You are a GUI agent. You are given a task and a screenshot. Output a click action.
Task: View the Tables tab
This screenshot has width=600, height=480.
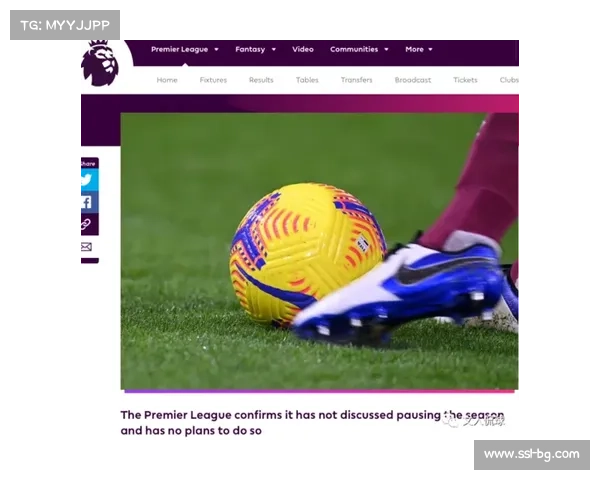tap(307, 80)
